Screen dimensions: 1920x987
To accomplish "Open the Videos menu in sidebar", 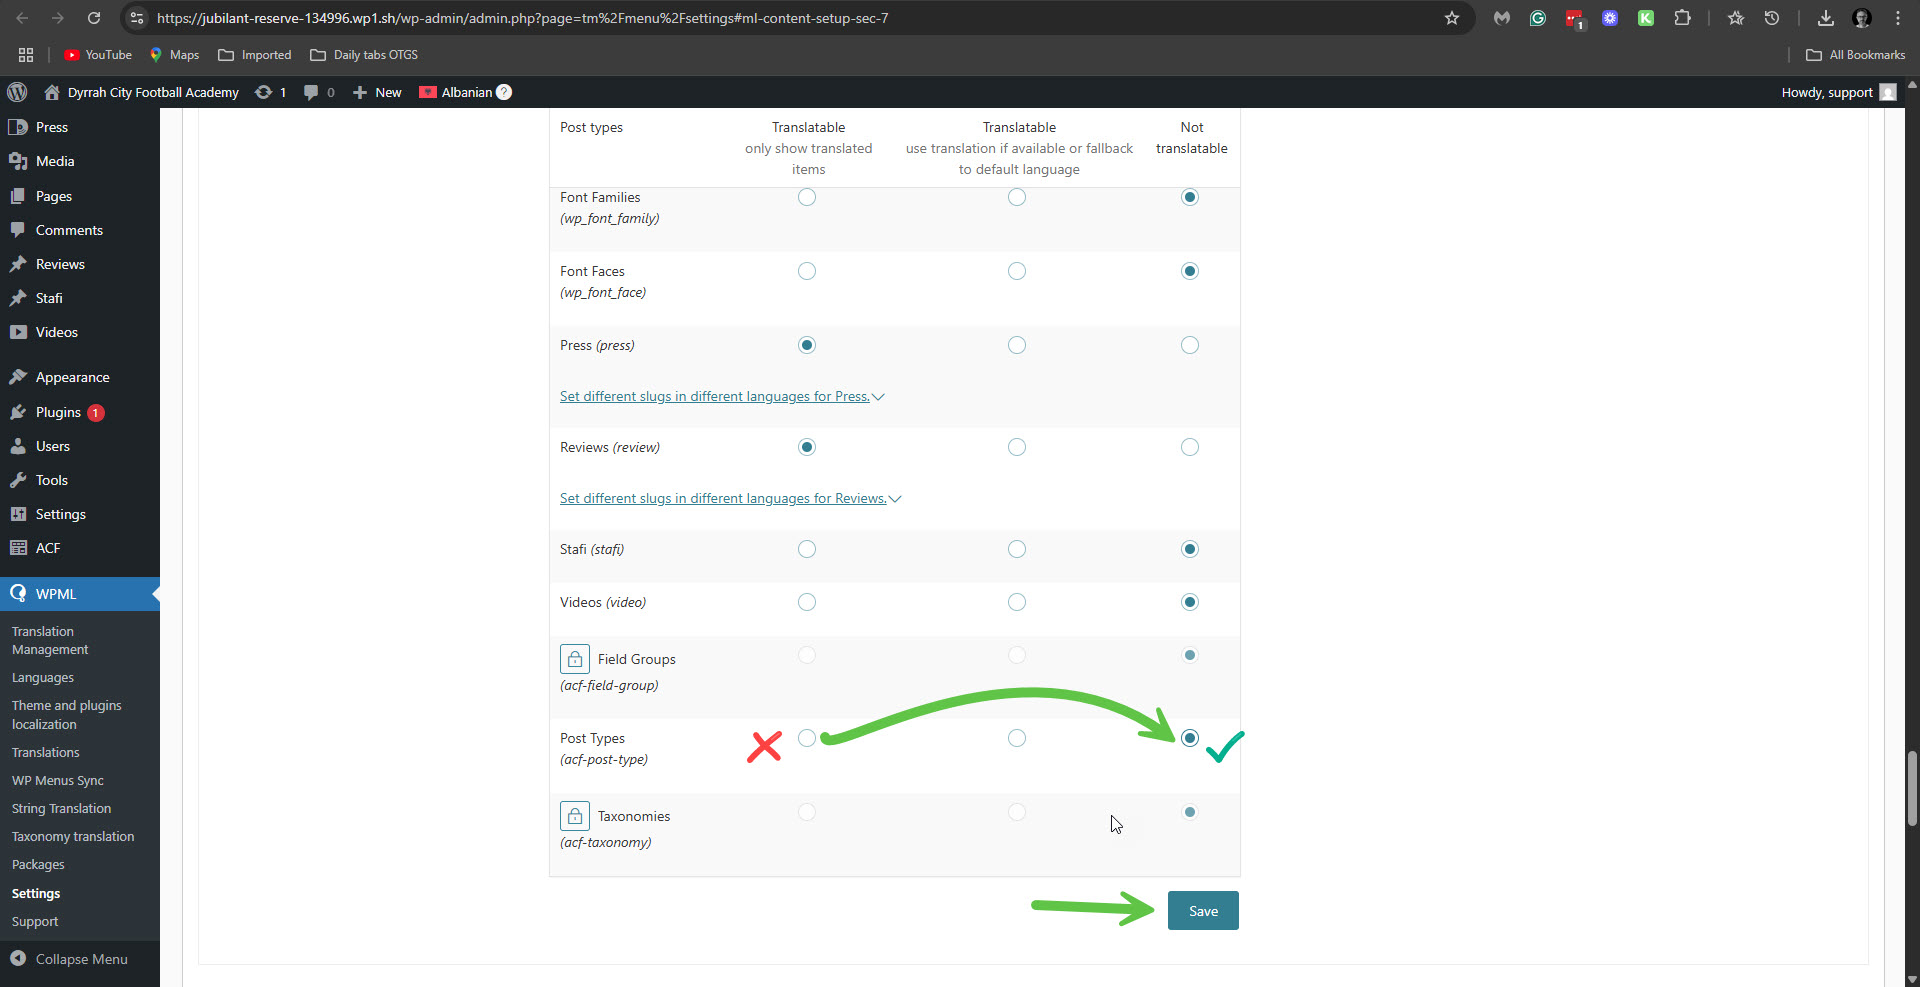I will pyautogui.click(x=80, y=332).
